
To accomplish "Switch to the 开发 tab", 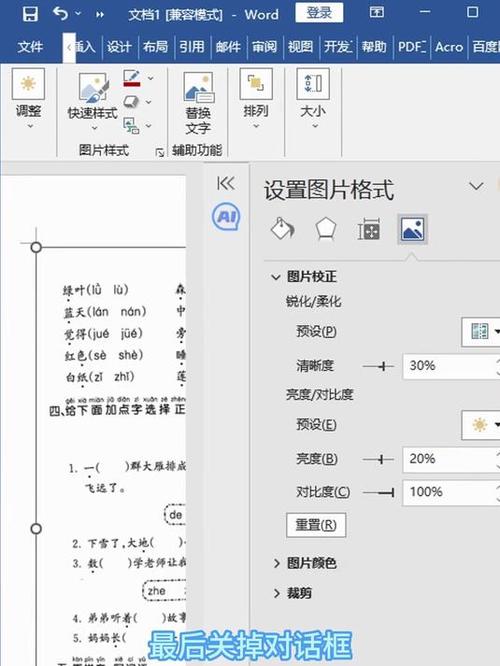I will (x=338, y=46).
